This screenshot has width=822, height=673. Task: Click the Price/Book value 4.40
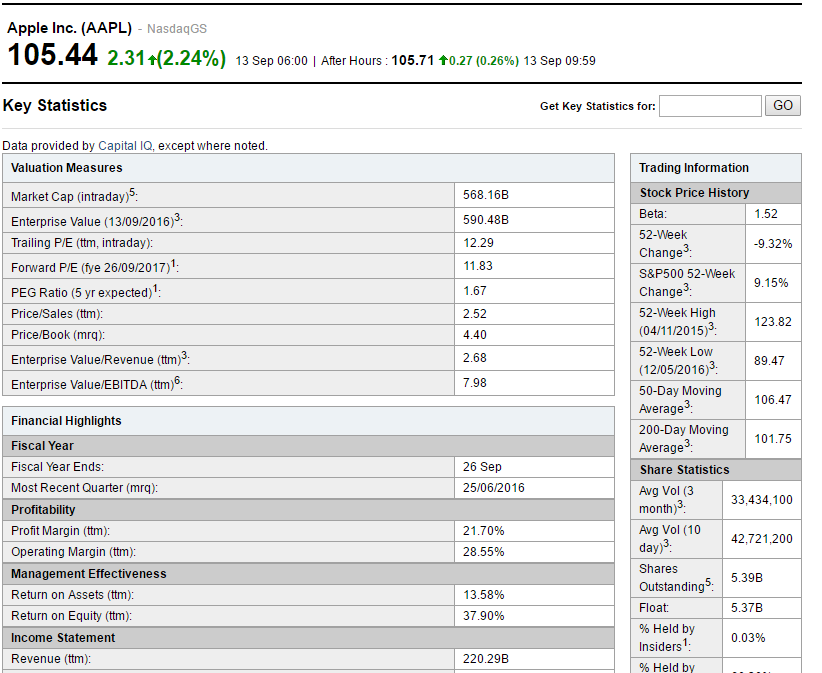click(474, 335)
